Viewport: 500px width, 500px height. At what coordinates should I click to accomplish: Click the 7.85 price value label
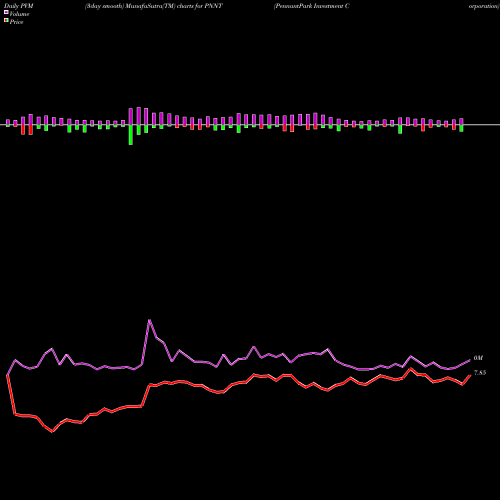[x=480, y=373]
